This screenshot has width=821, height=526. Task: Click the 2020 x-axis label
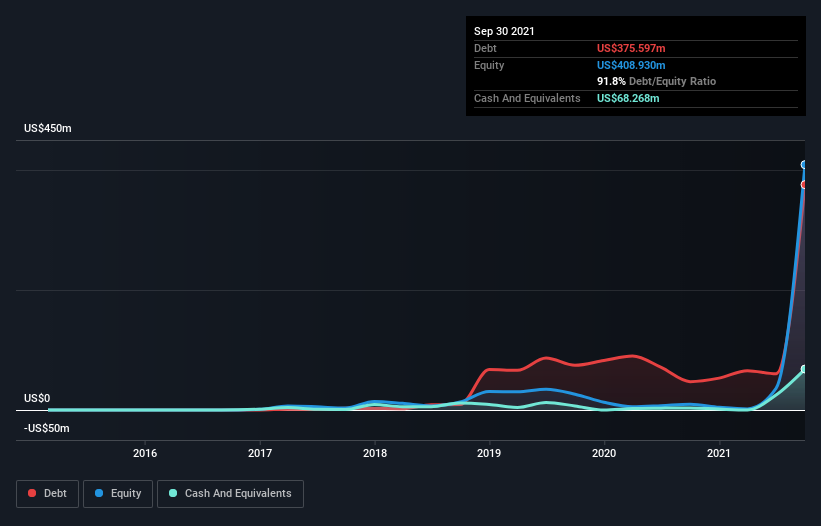[604, 453]
